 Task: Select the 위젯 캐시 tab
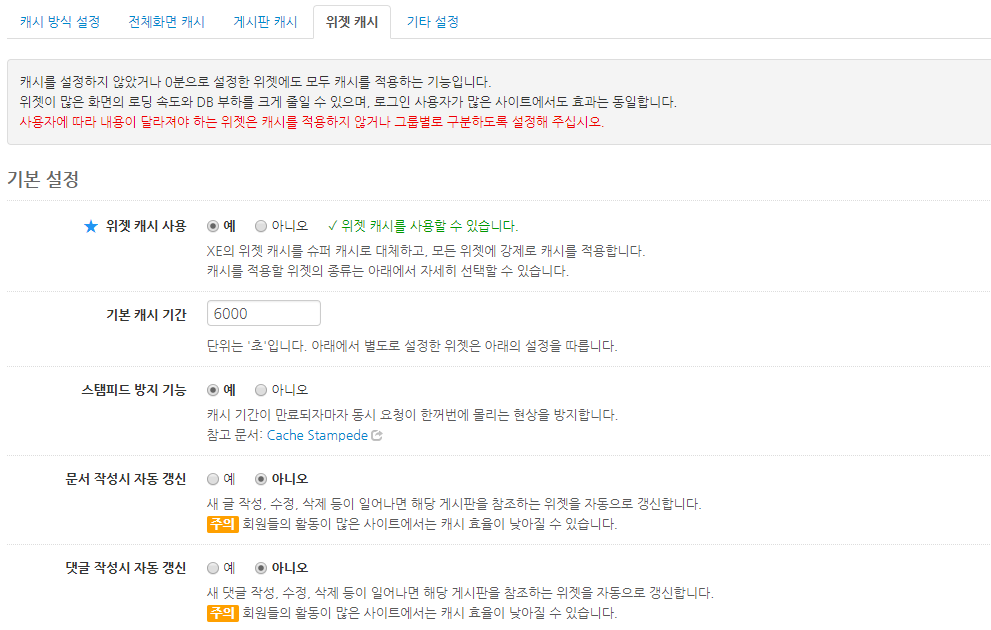352,21
